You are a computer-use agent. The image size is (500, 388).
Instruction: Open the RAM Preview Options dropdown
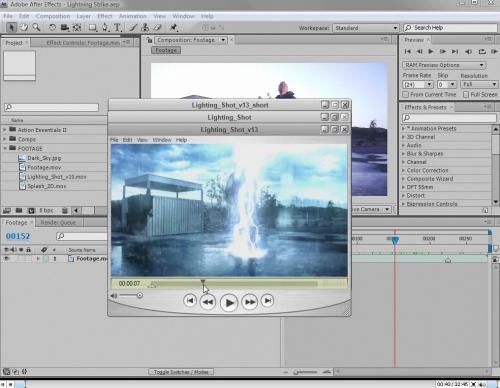(444, 65)
